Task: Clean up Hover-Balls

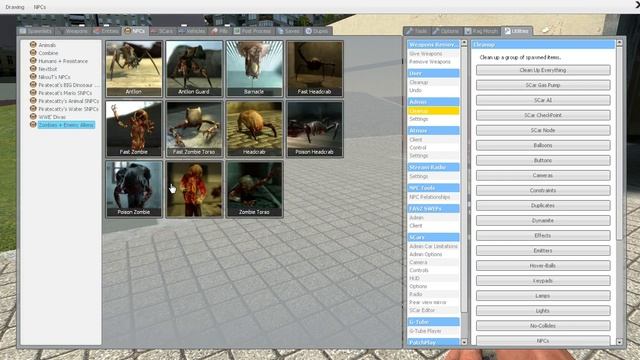Action: pyautogui.click(x=543, y=266)
